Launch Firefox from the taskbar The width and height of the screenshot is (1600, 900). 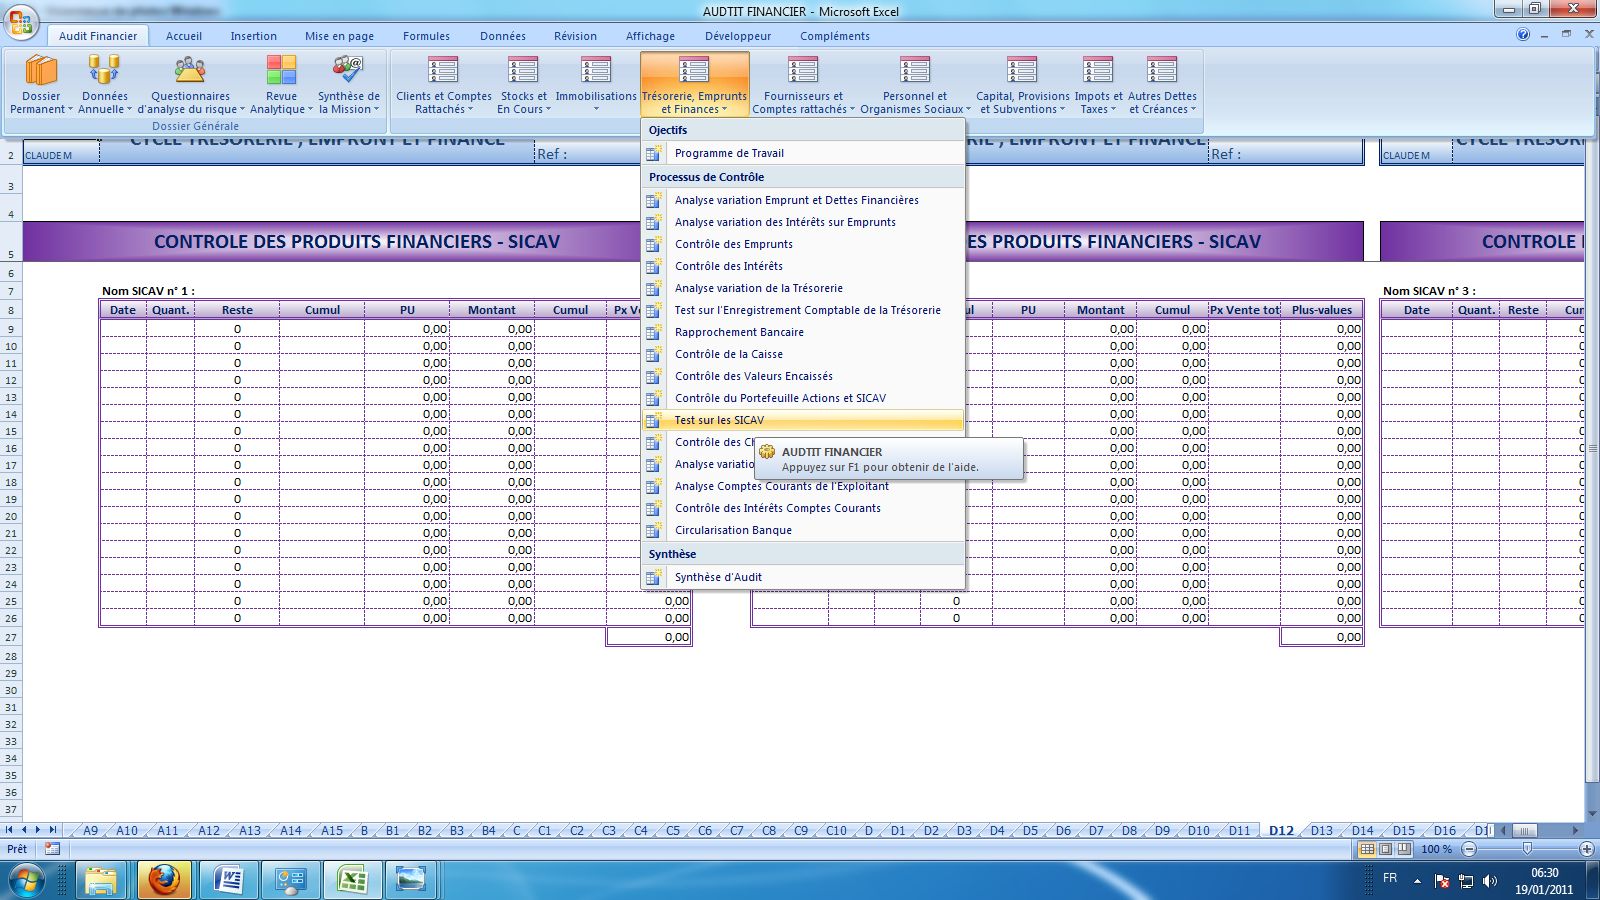(x=164, y=880)
